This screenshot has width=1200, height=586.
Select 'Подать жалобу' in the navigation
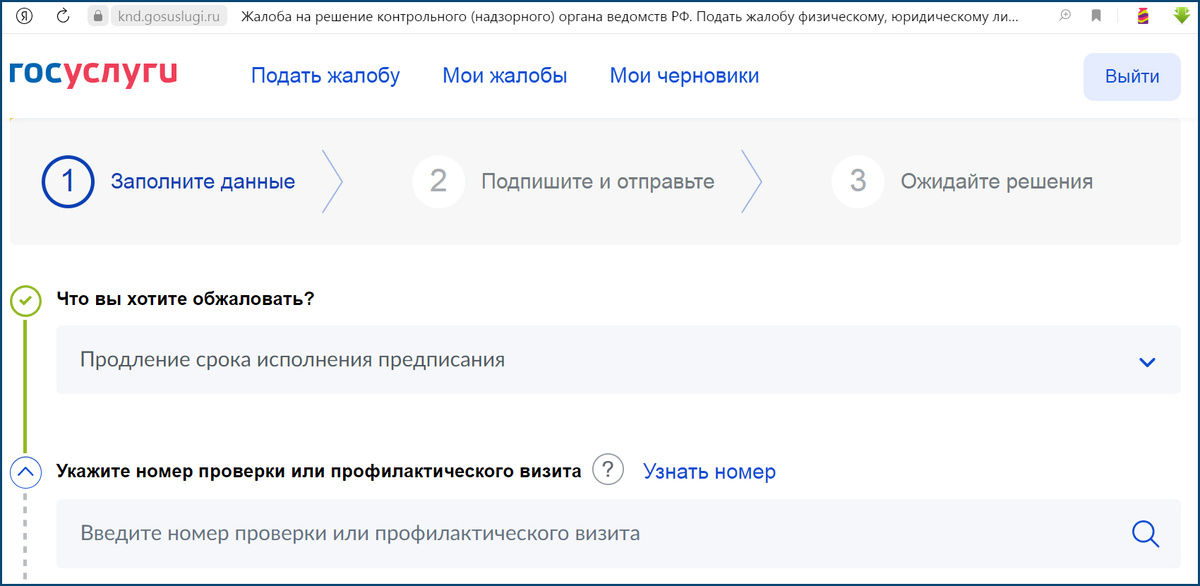[x=327, y=74]
